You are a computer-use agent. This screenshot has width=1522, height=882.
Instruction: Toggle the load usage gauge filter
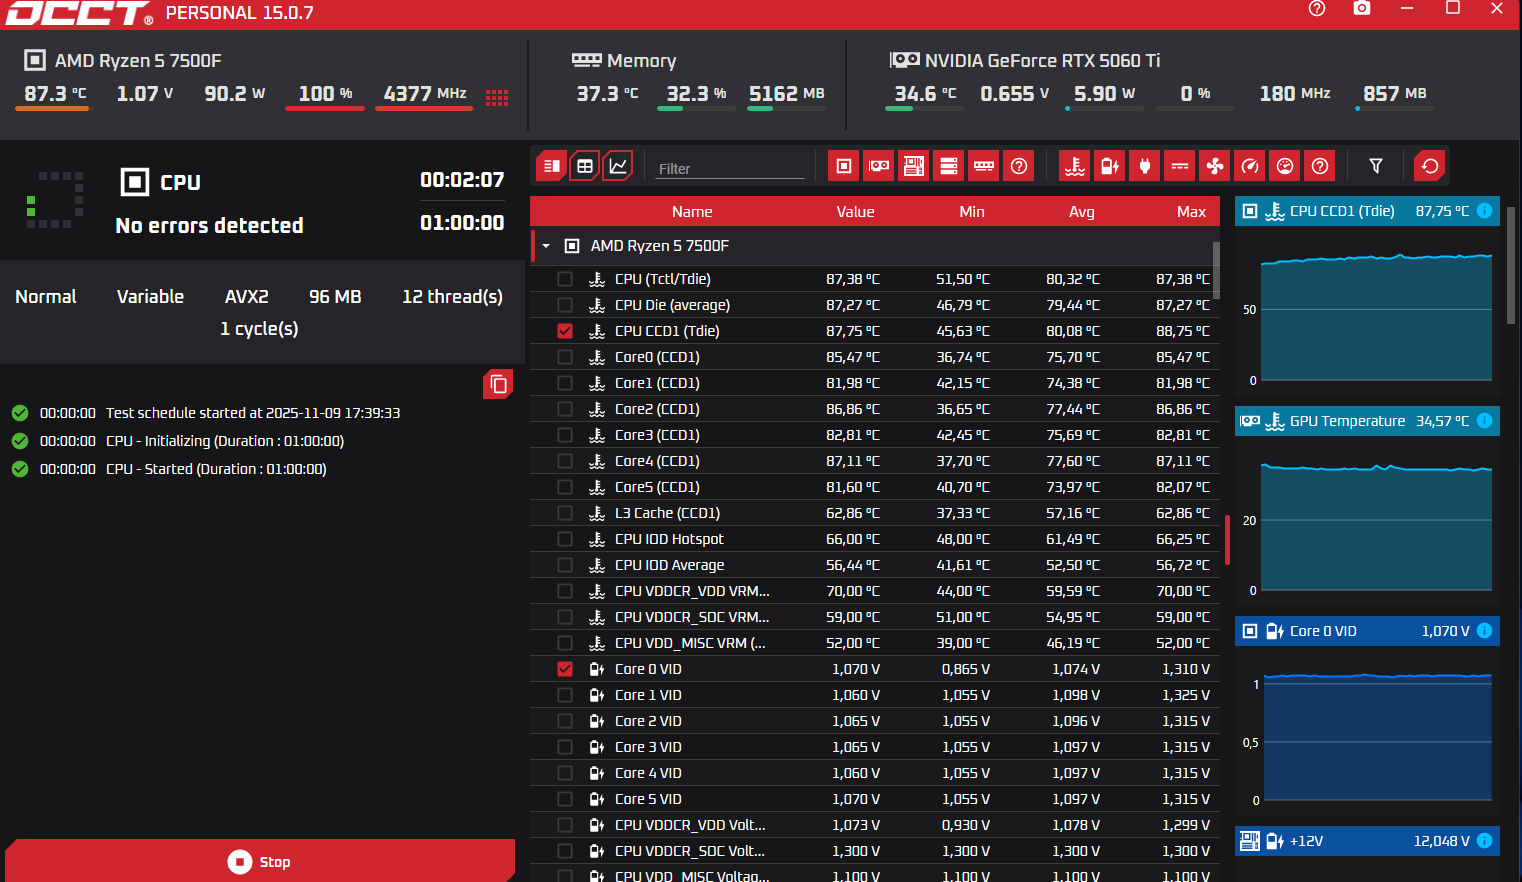coord(1285,166)
